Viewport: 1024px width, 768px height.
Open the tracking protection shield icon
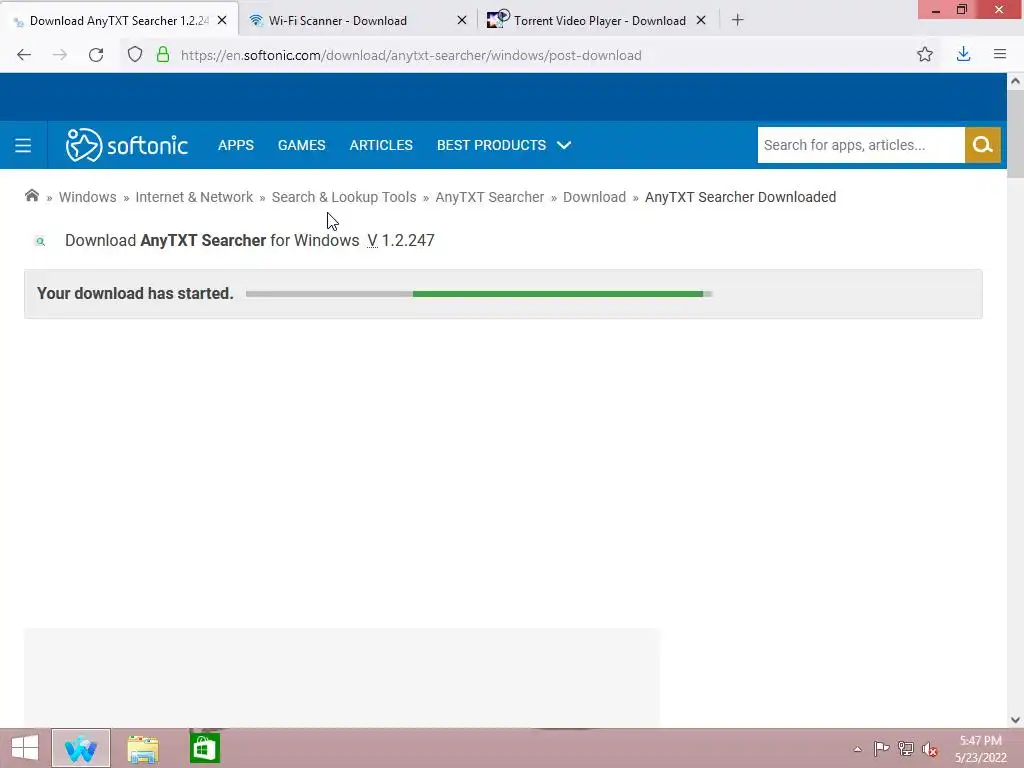[135, 55]
